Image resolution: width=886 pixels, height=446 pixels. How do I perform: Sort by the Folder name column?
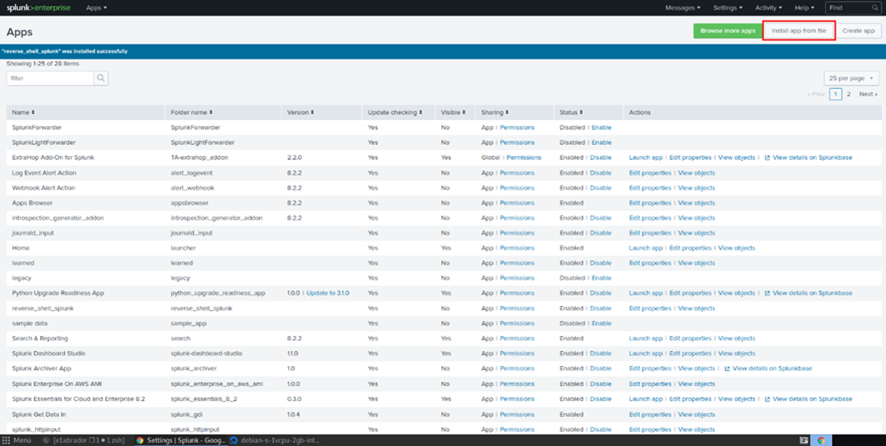coord(192,112)
